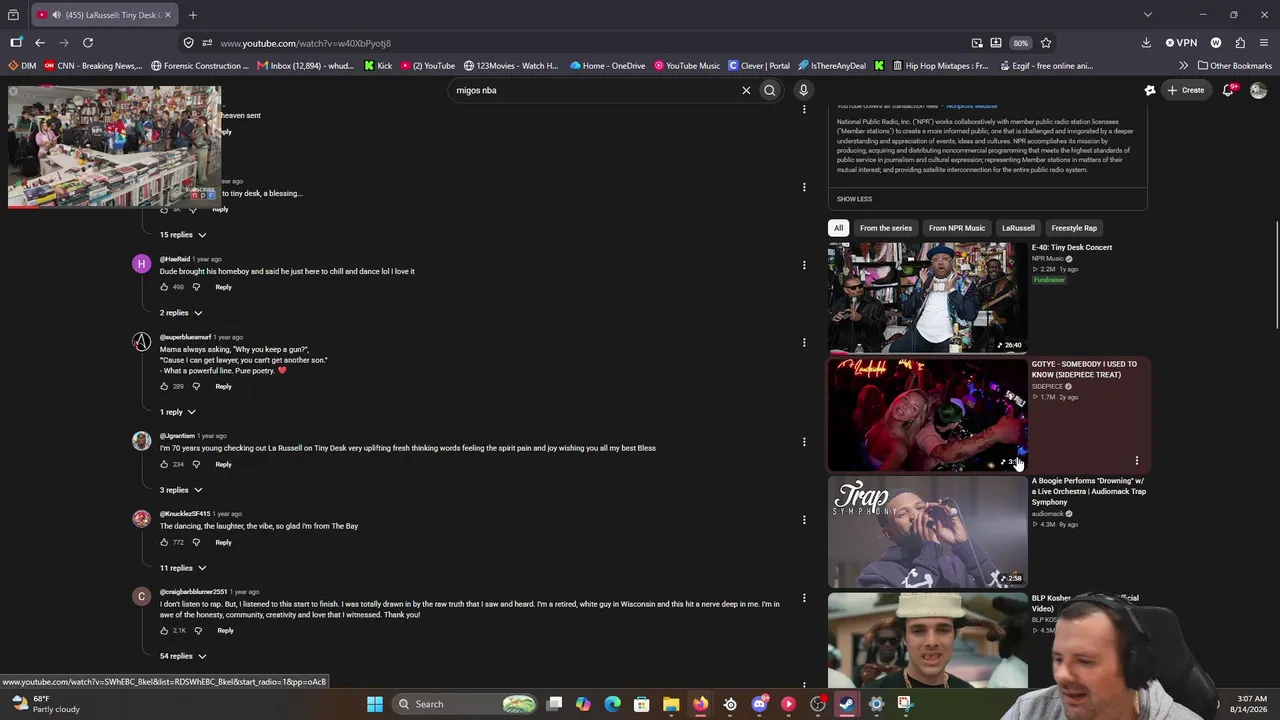The height and width of the screenshot is (720, 1280).
Task: Open Steam from the taskbar
Action: tap(847, 704)
